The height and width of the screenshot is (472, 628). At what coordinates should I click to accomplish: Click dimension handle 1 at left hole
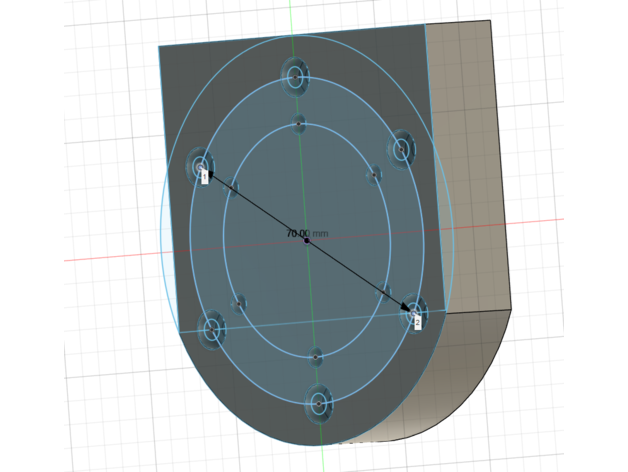coord(205,176)
